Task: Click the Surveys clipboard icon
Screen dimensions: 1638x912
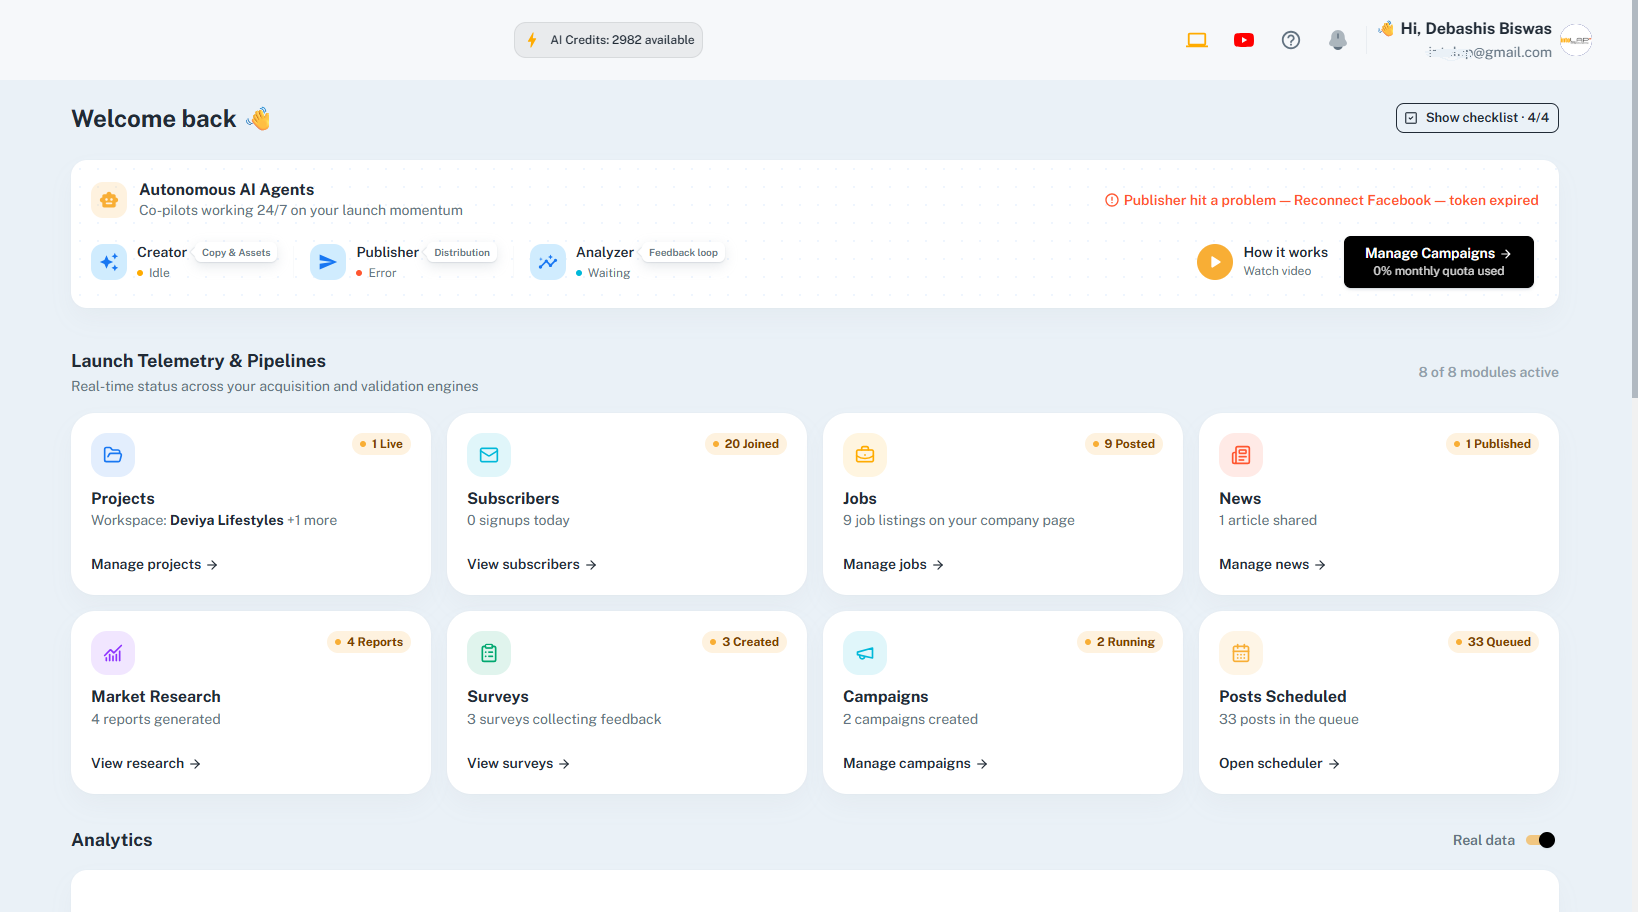Action: click(x=489, y=653)
